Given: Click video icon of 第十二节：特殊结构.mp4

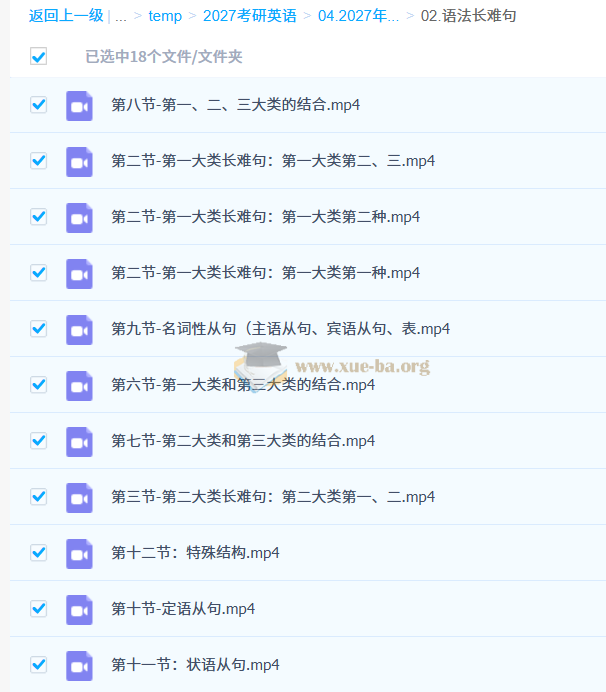Looking at the screenshot, I should pyautogui.click(x=79, y=553).
